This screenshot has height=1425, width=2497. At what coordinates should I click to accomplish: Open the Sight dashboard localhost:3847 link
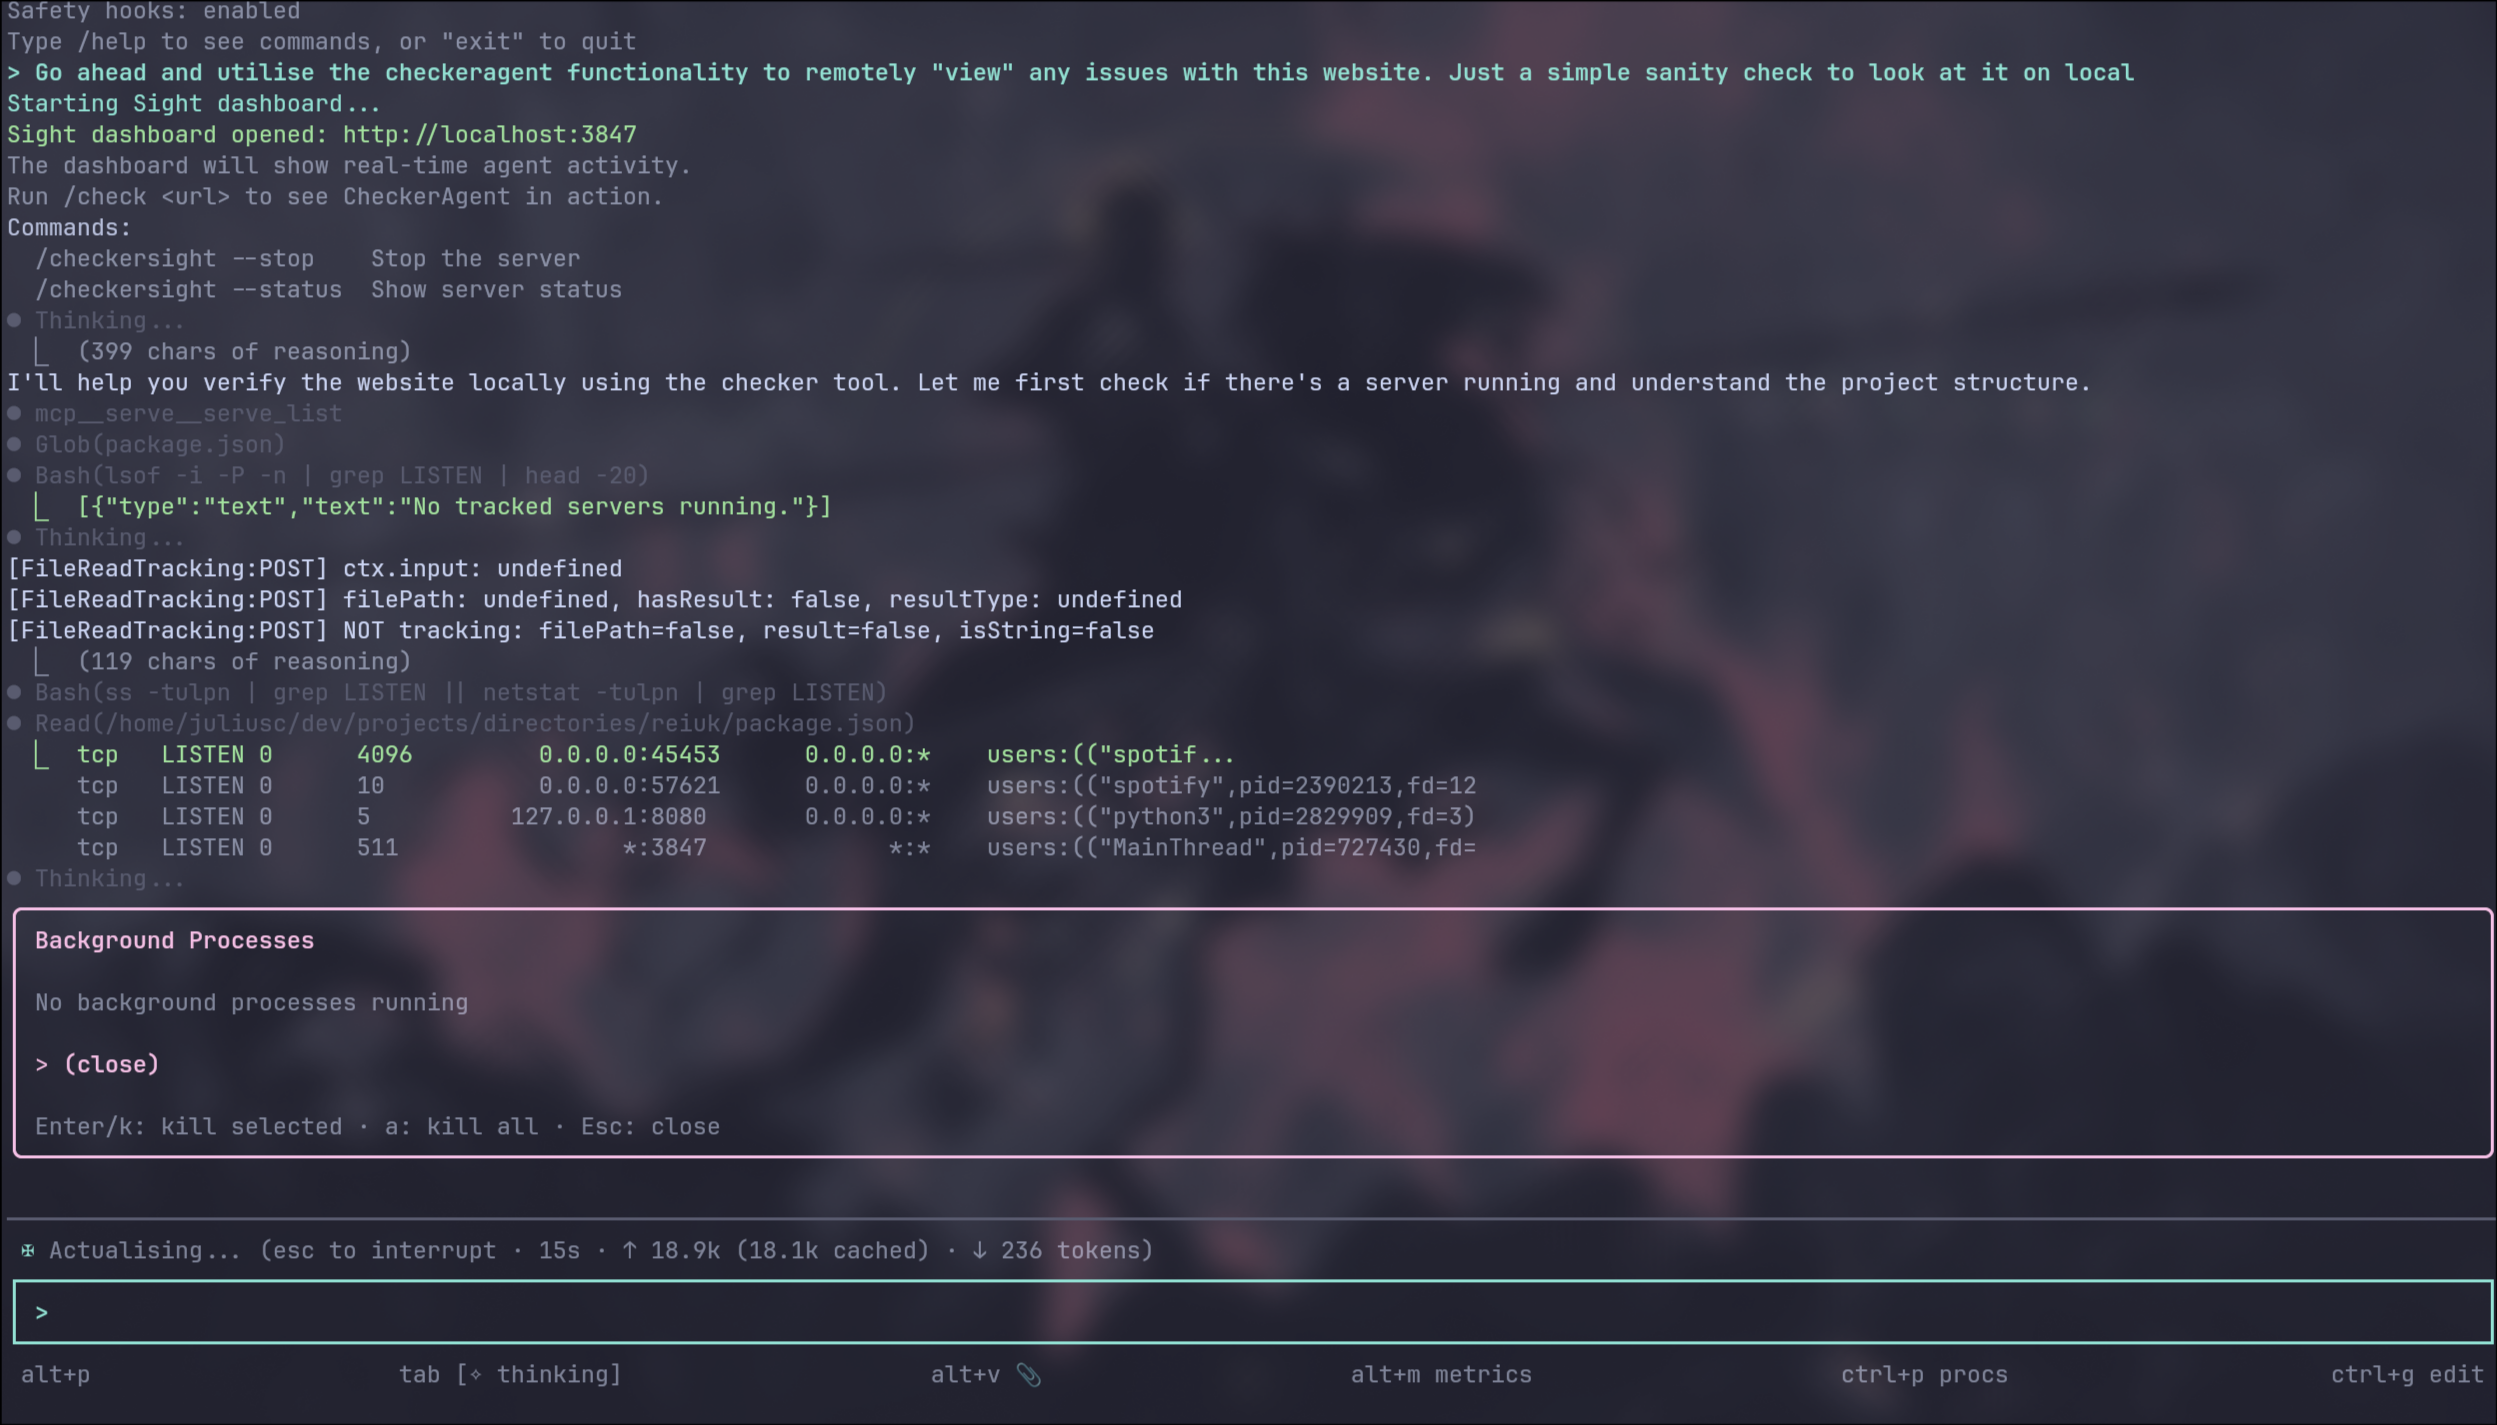click(x=489, y=133)
